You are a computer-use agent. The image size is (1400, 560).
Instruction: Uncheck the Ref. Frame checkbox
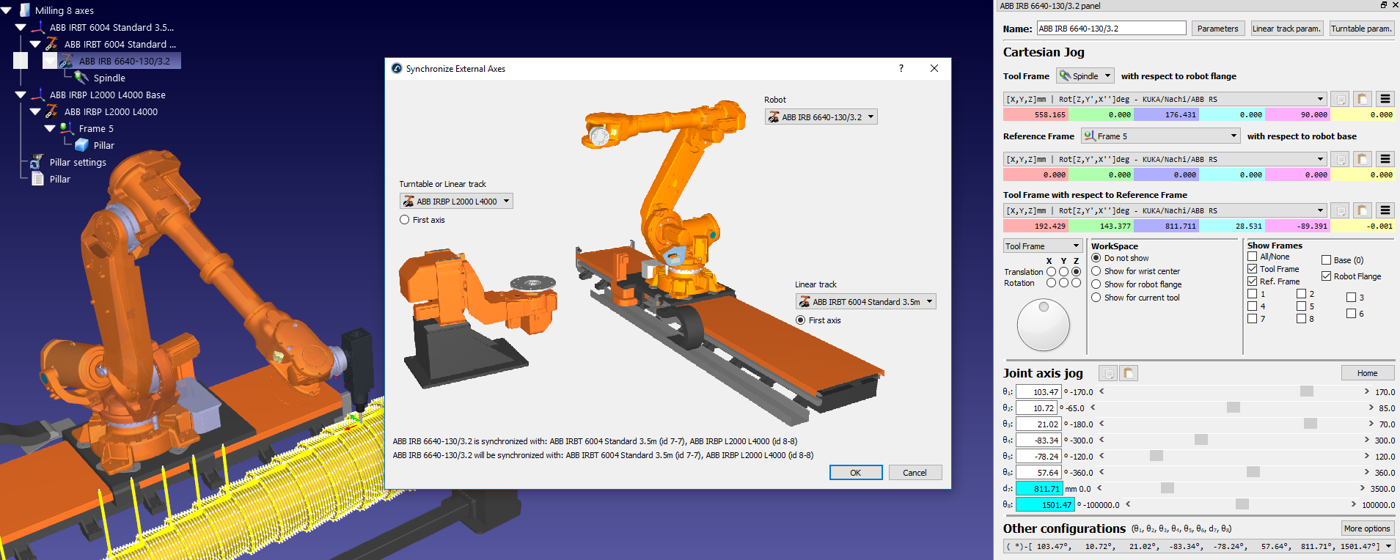(1252, 282)
